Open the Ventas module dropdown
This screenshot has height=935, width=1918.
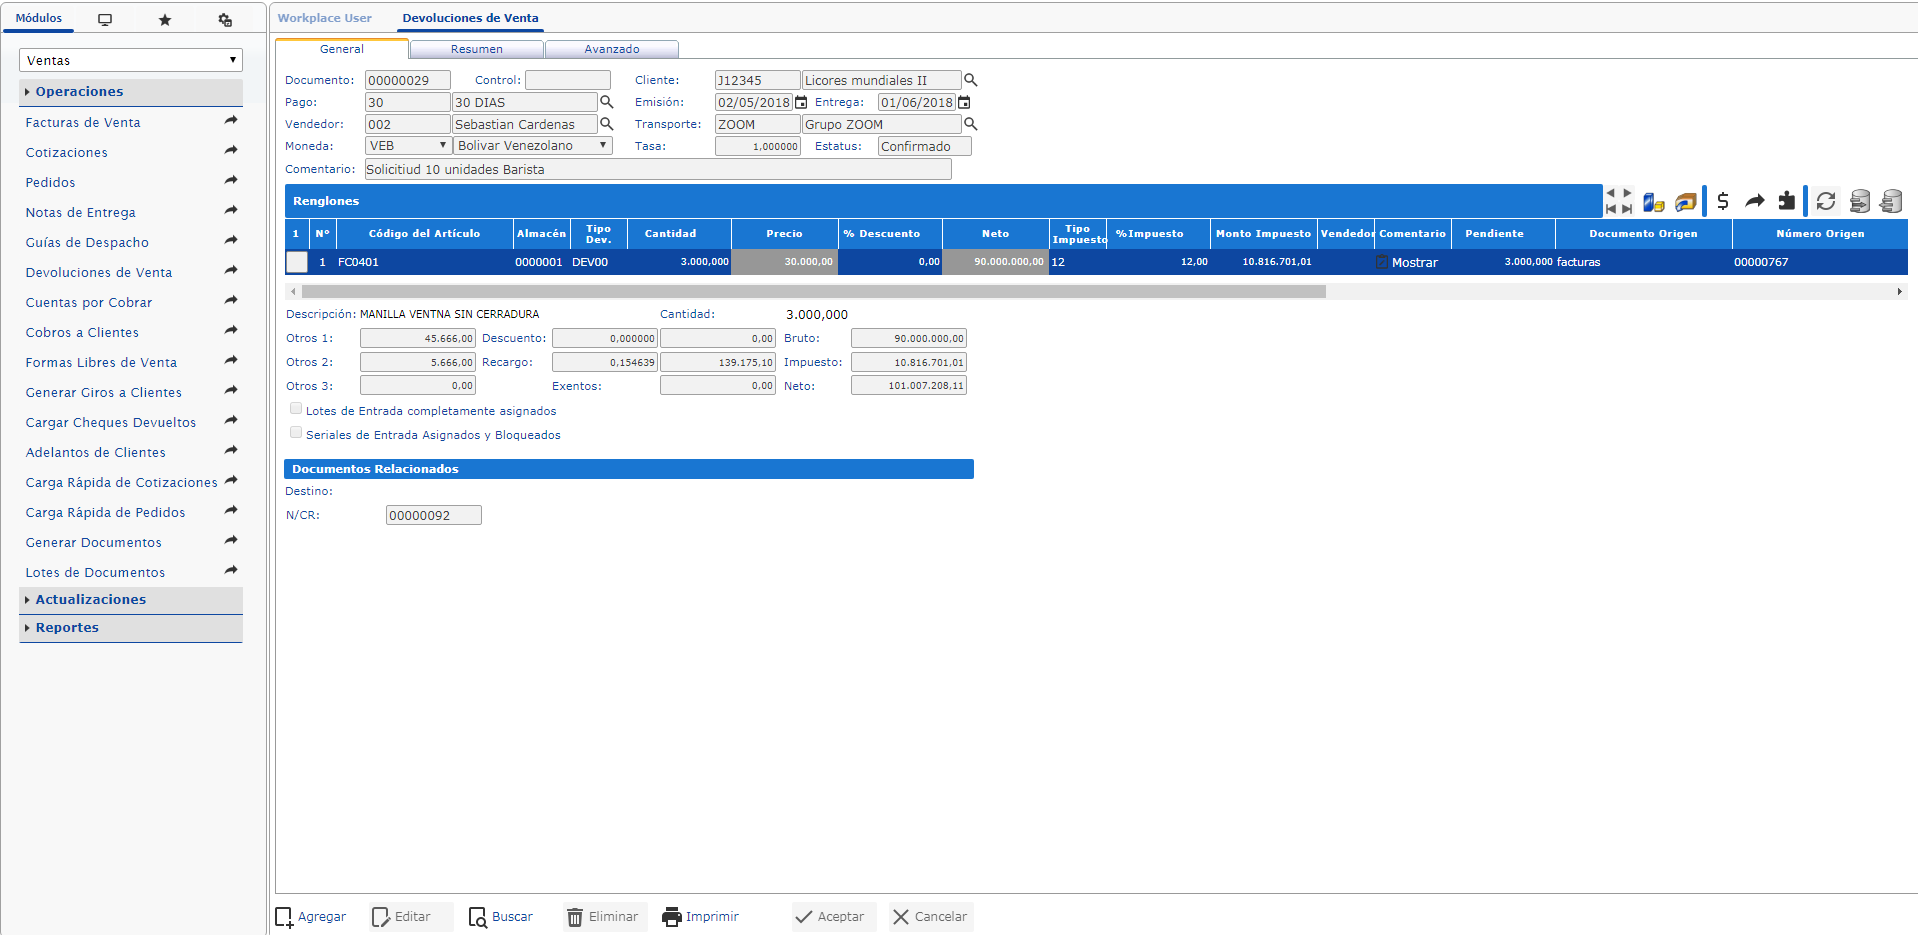pyautogui.click(x=131, y=60)
